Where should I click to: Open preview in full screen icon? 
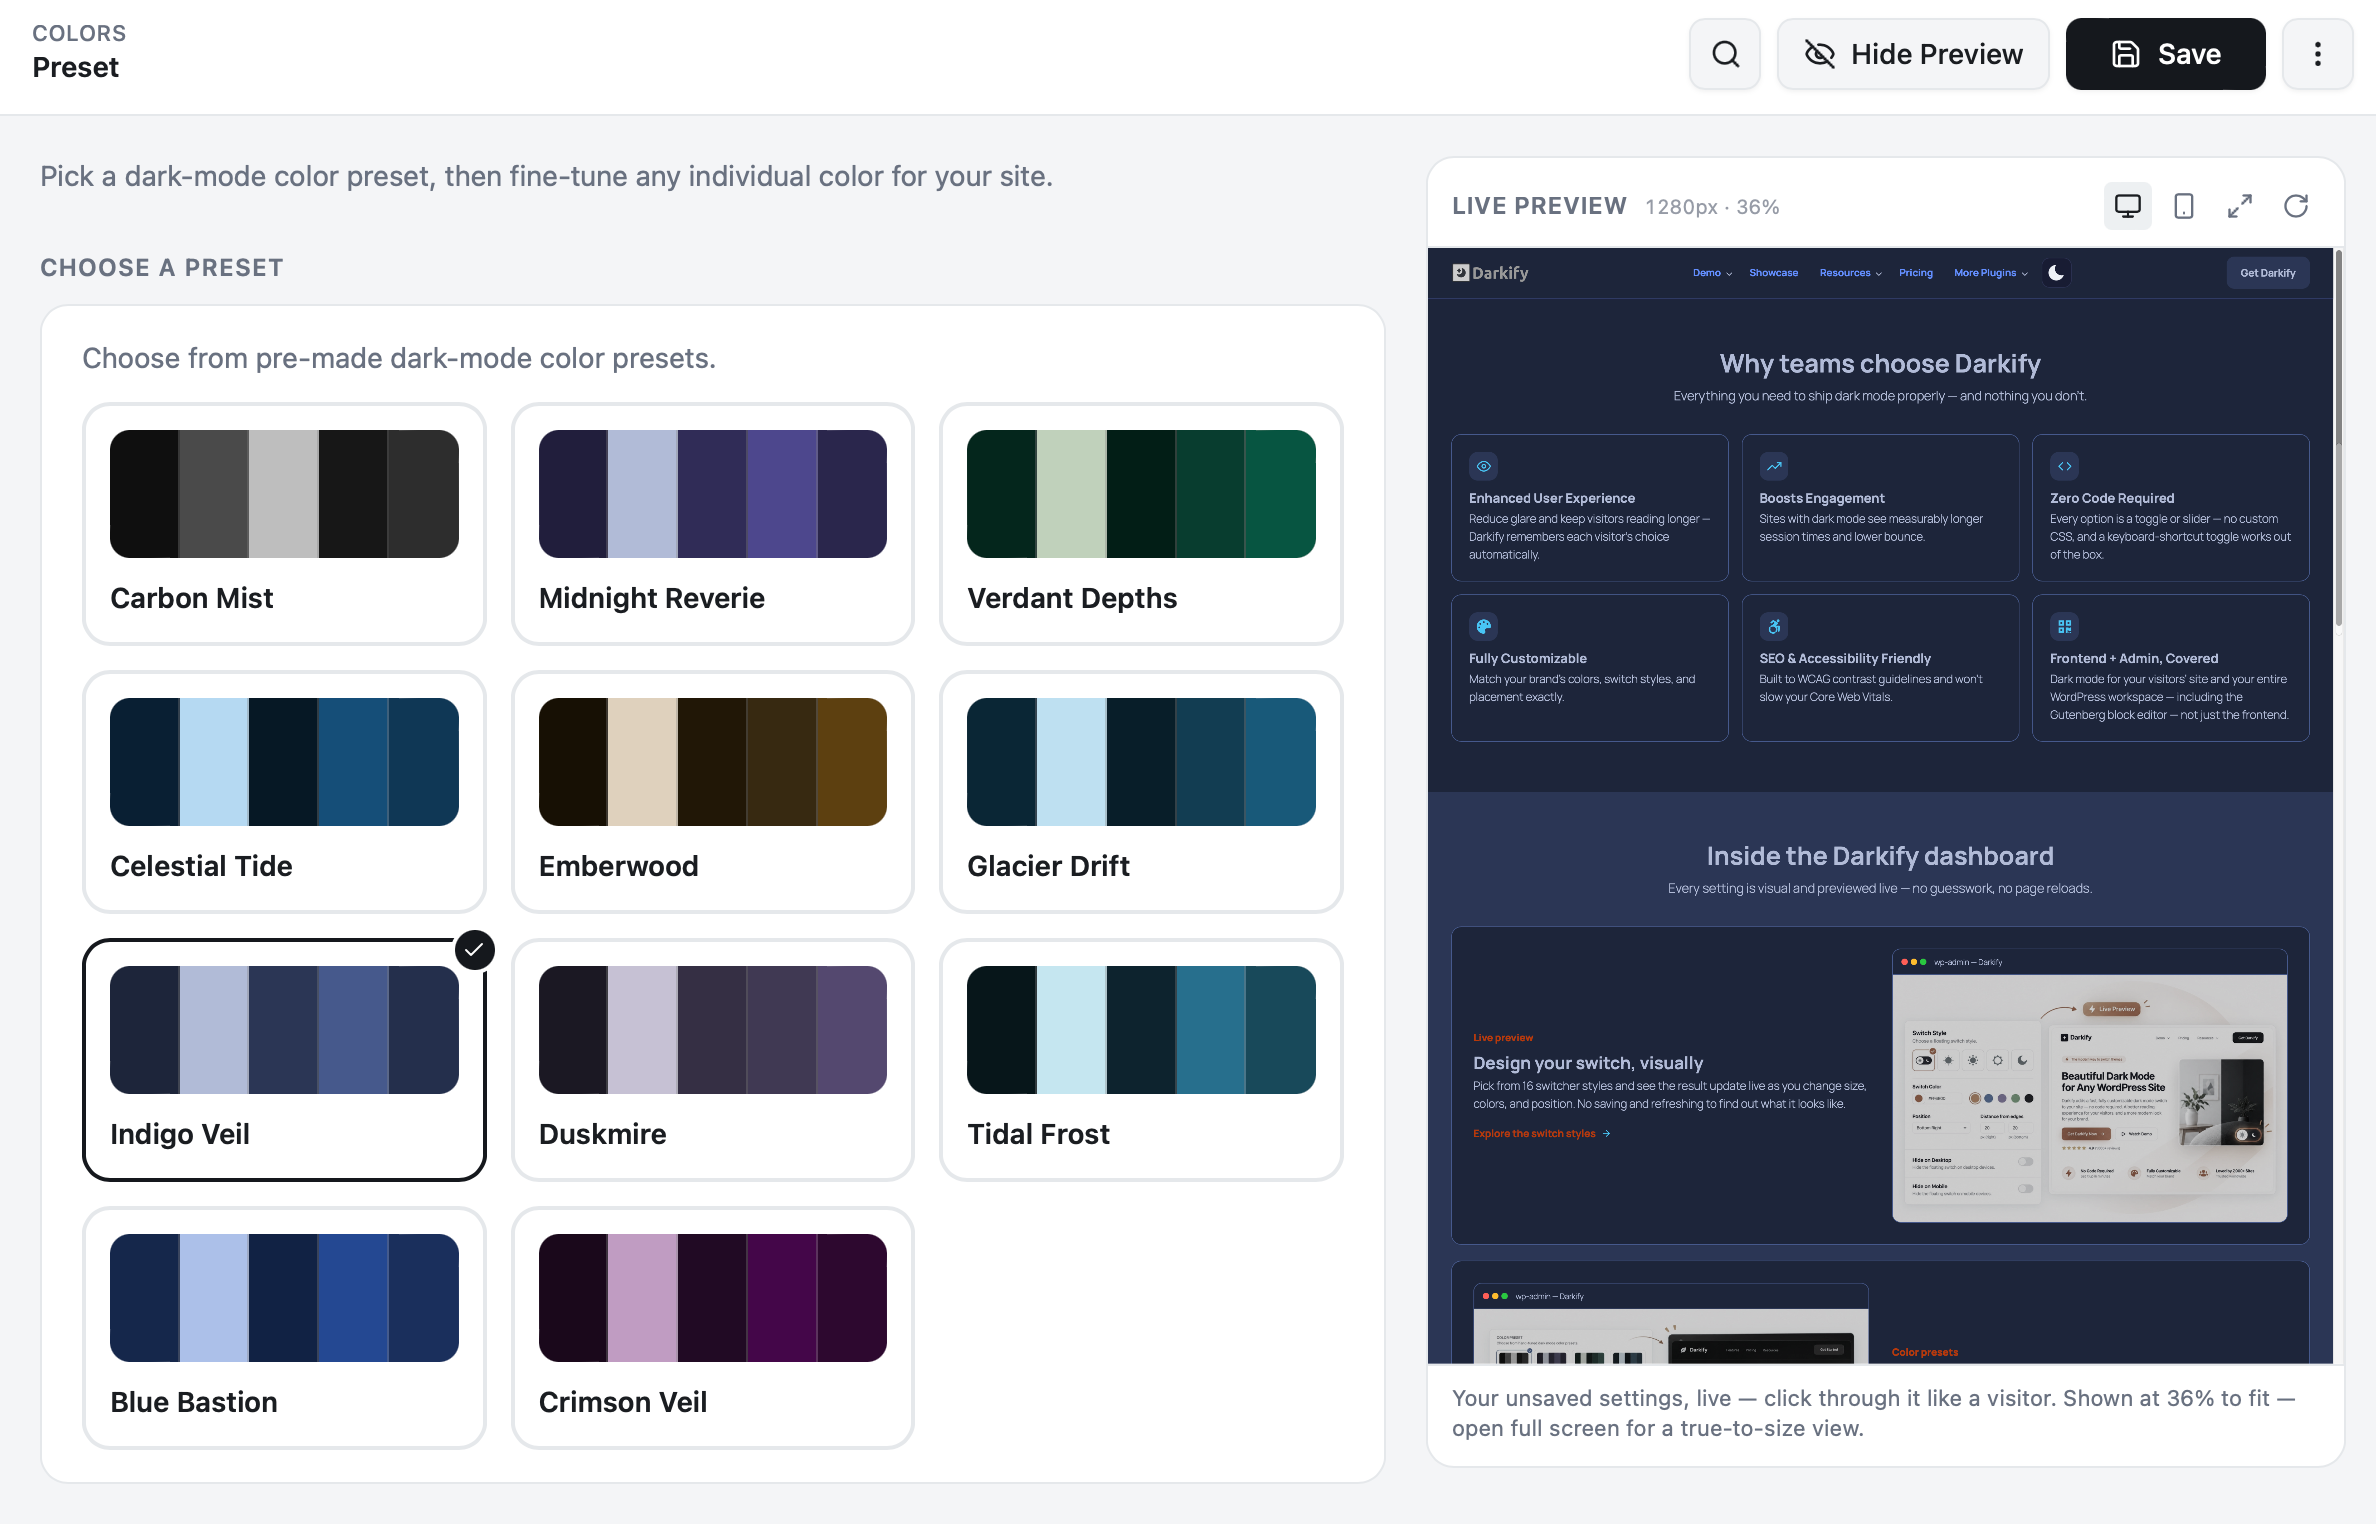tap(2240, 206)
